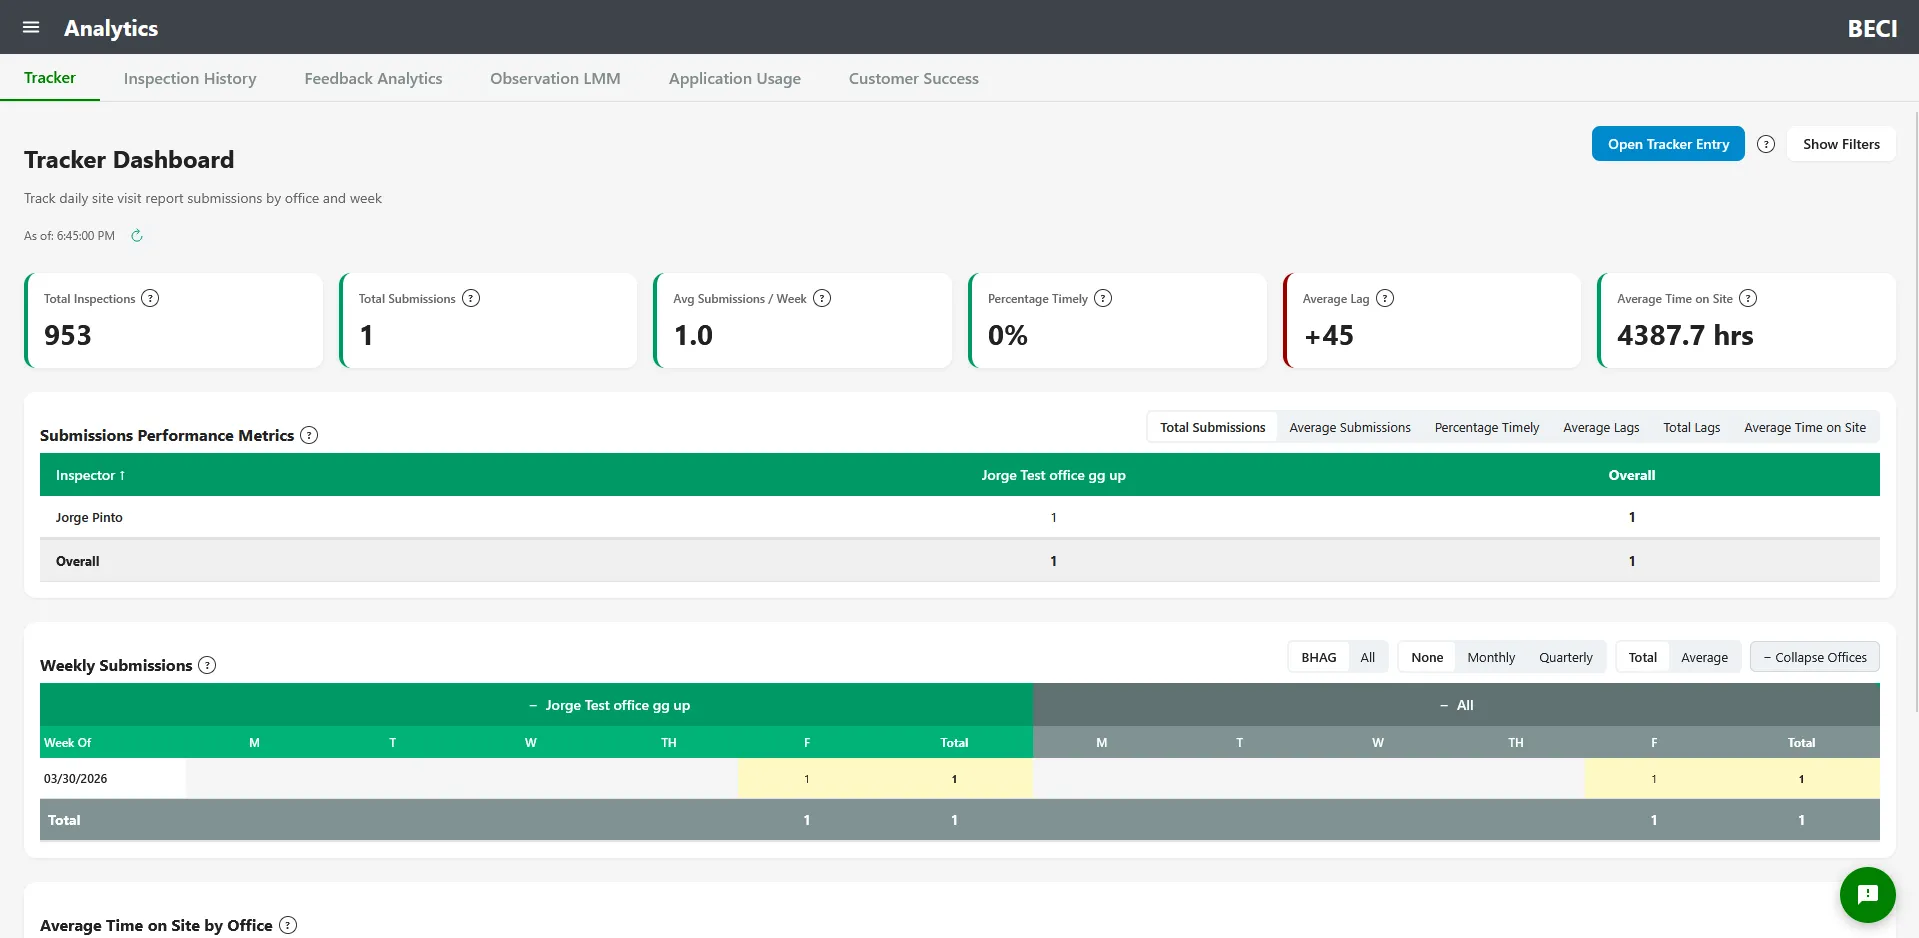Click the +45 Average Lag value
The image size is (1919, 938).
1328,335
